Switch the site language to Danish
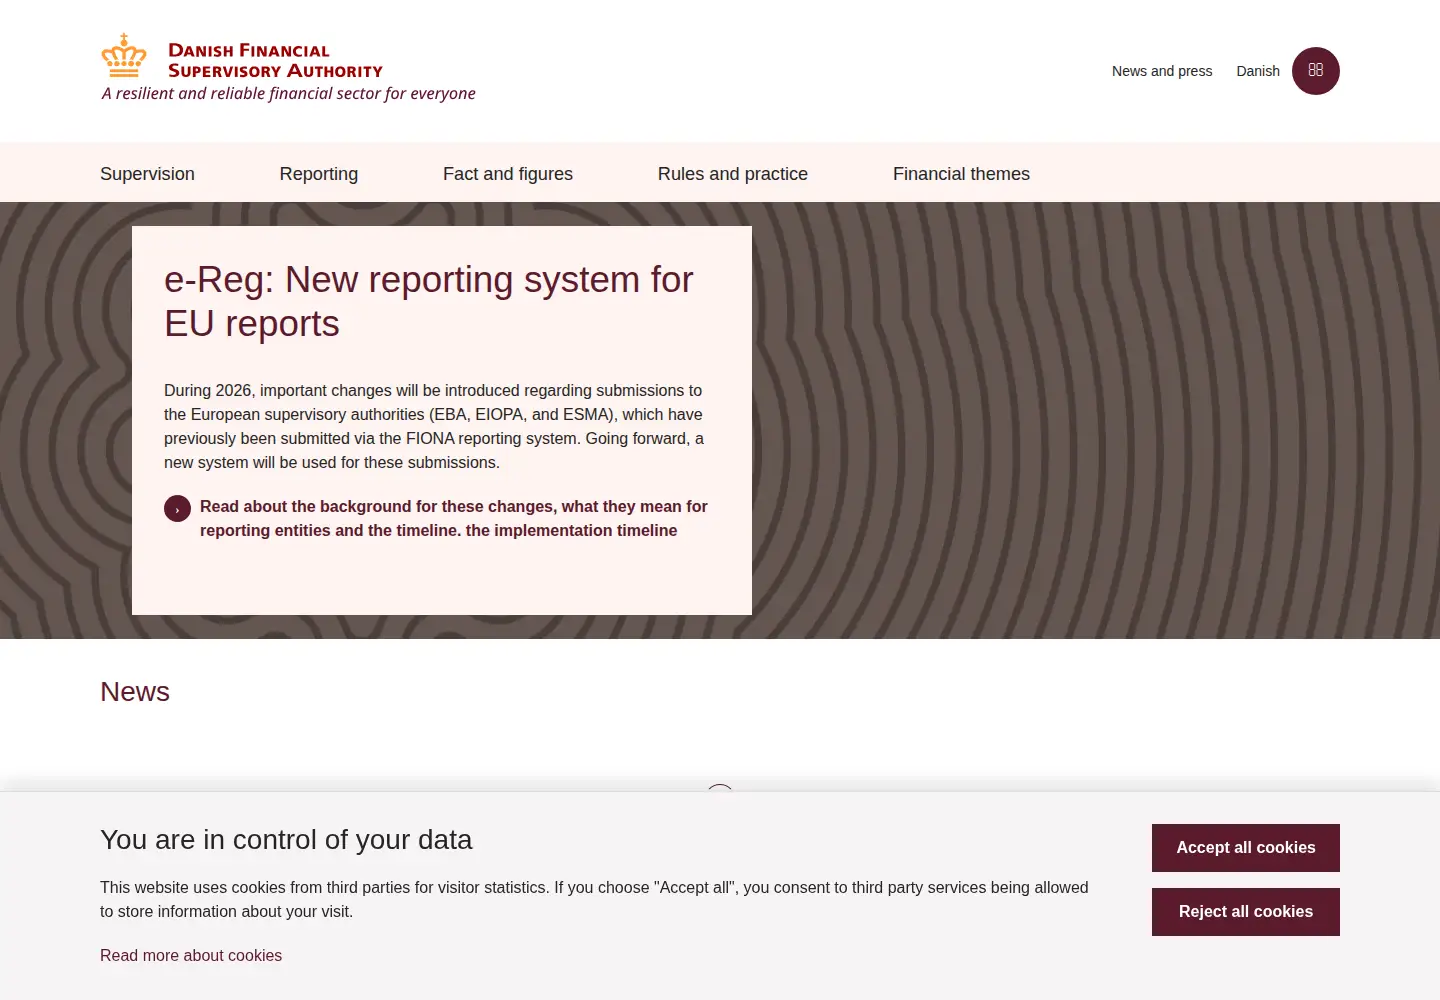1440x1000 pixels. pyautogui.click(x=1258, y=71)
